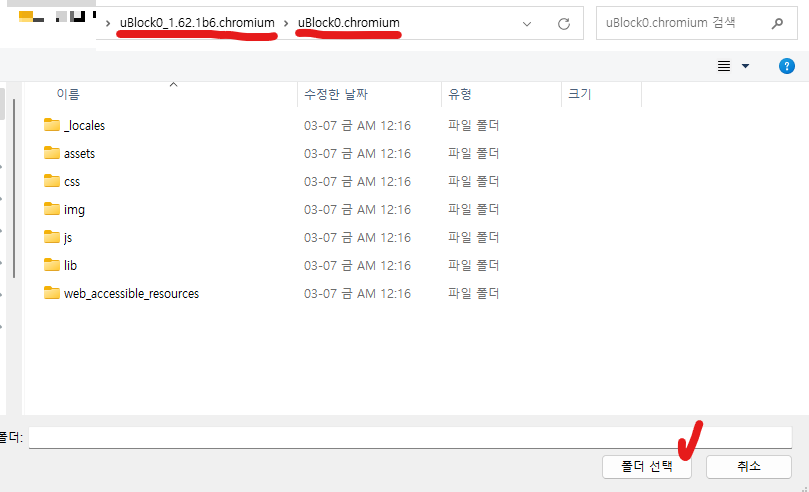Click the navigation pane scrollbar

click(x=14, y=188)
